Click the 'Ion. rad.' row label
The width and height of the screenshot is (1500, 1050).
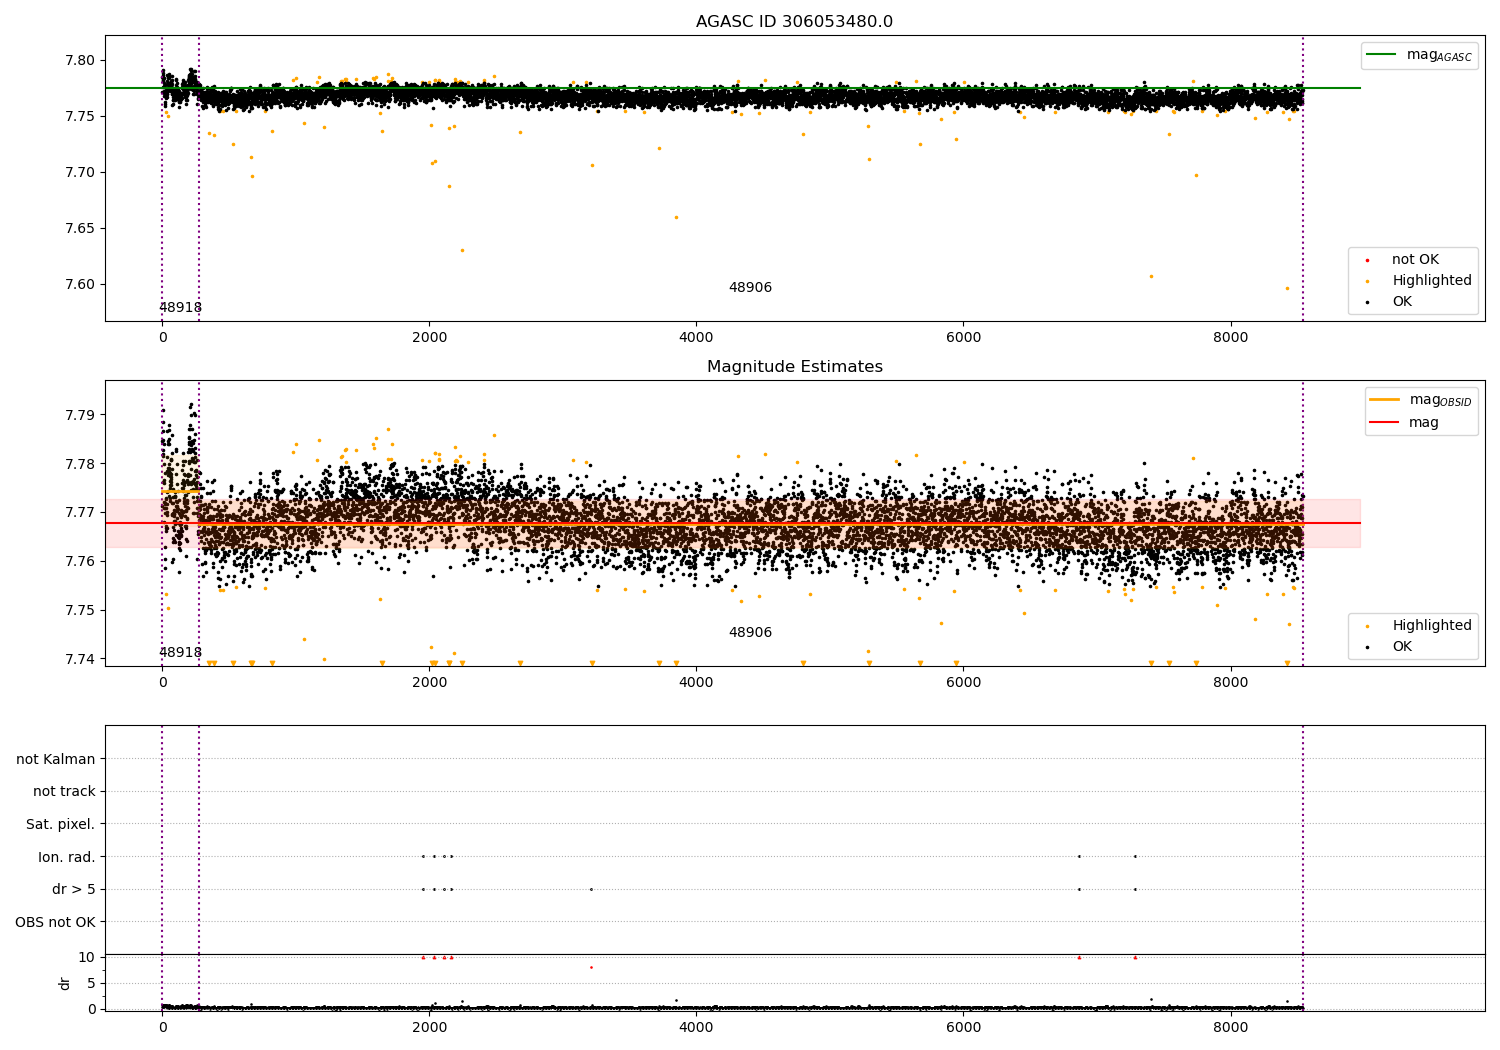click(x=67, y=857)
